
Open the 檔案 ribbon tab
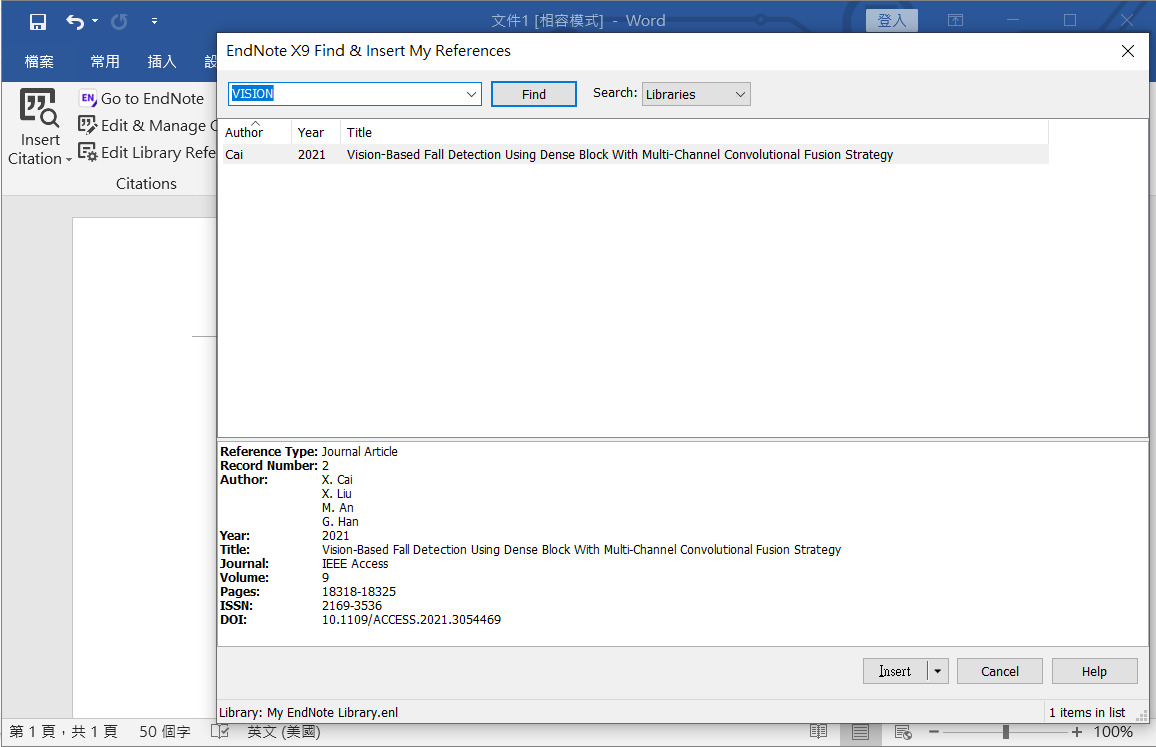[39, 62]
